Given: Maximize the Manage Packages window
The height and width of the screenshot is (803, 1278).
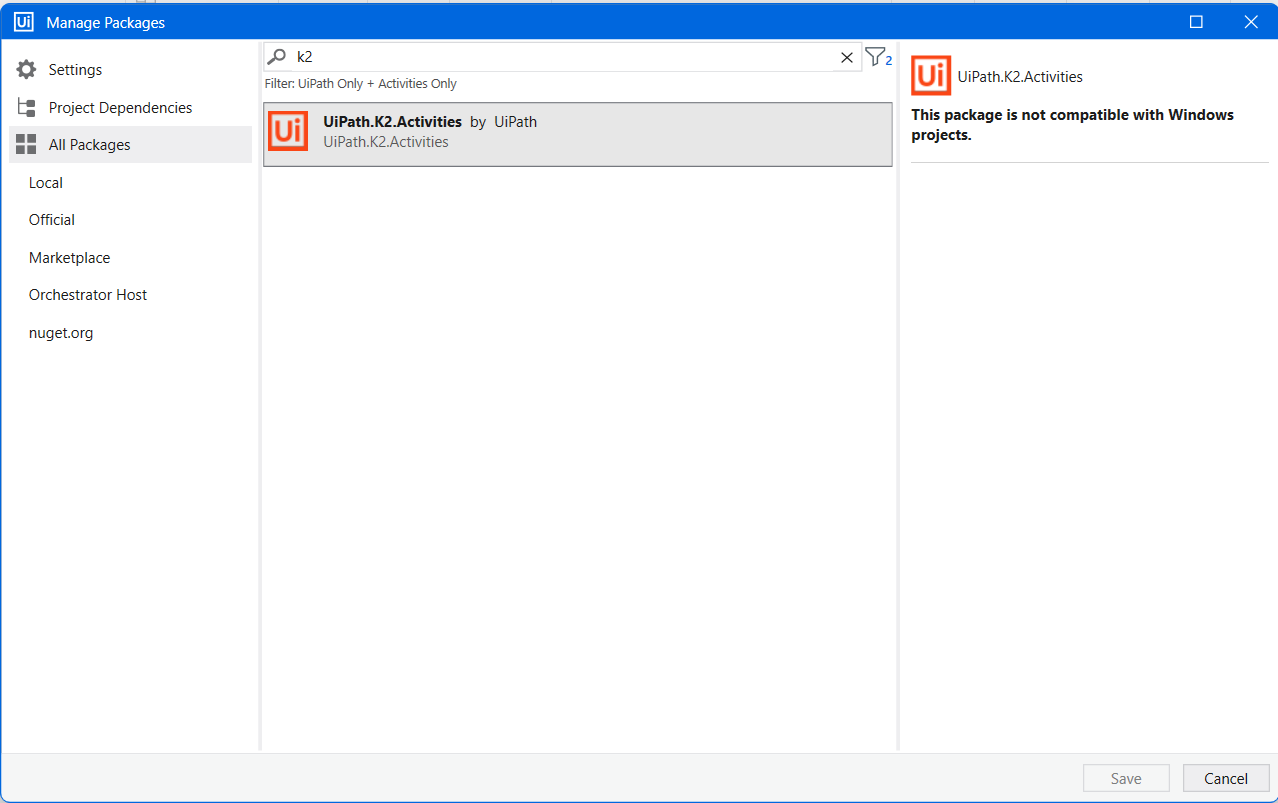Looking at the screenshot, I should pos(1196,22).
